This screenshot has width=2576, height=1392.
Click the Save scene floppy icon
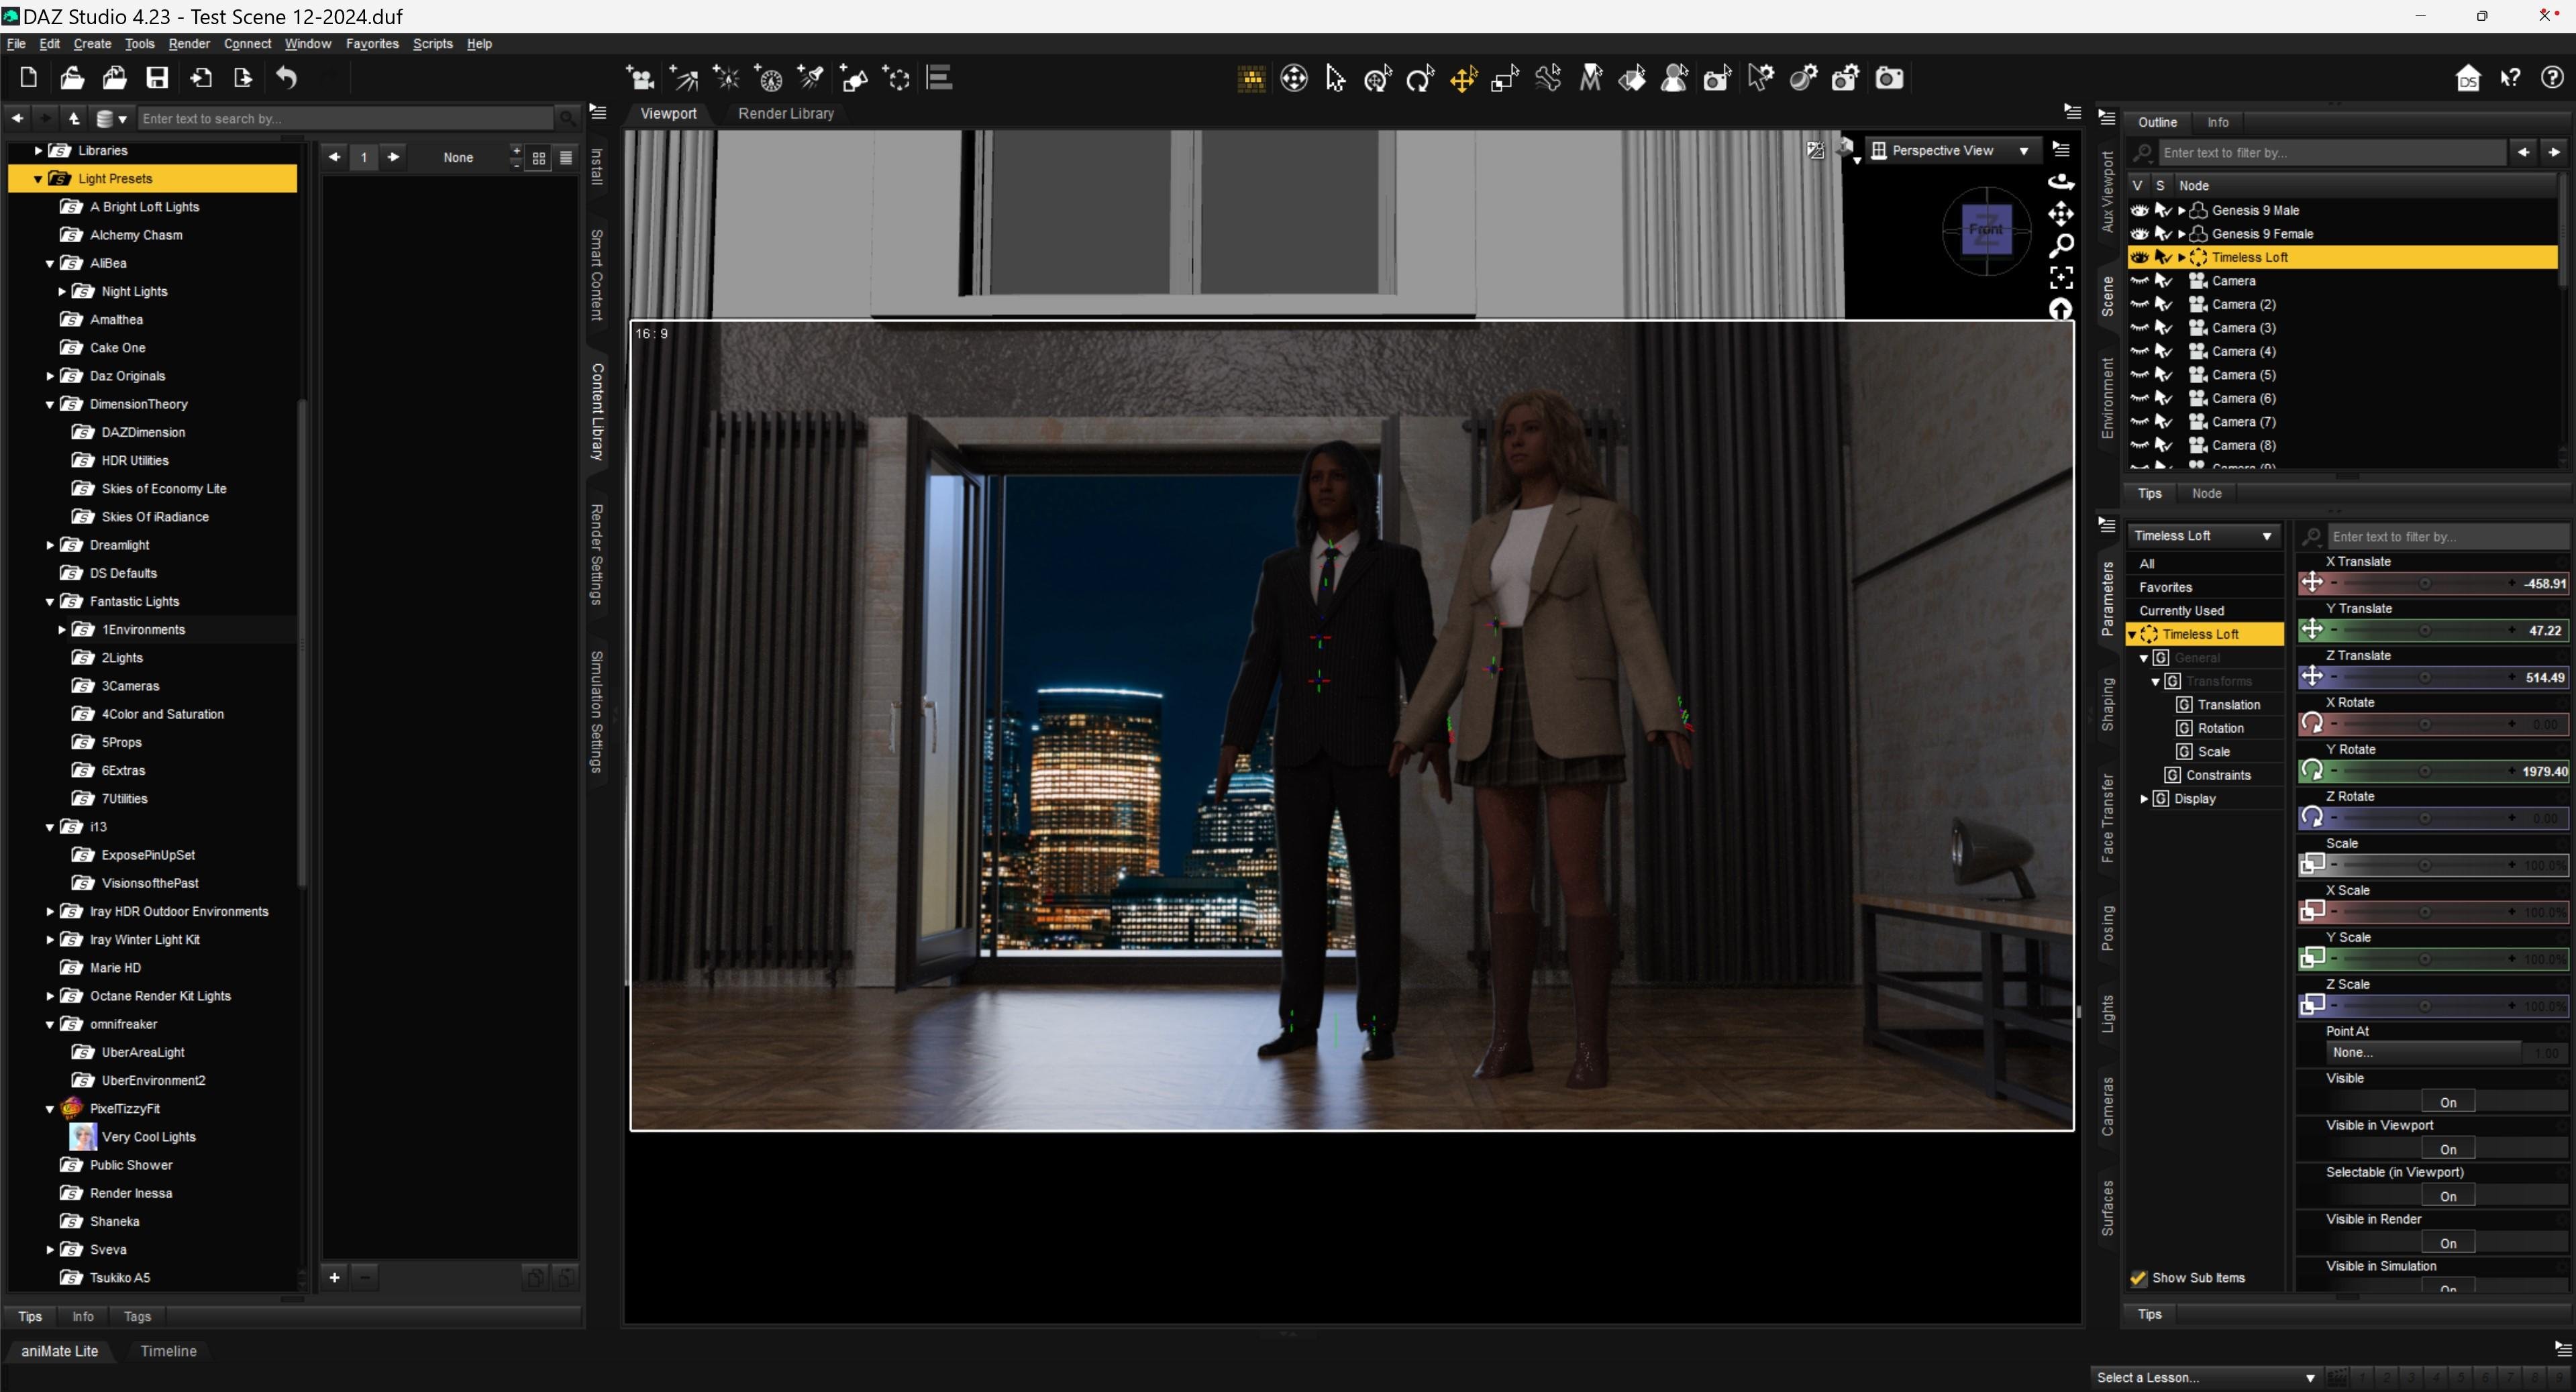coord(157,78)
